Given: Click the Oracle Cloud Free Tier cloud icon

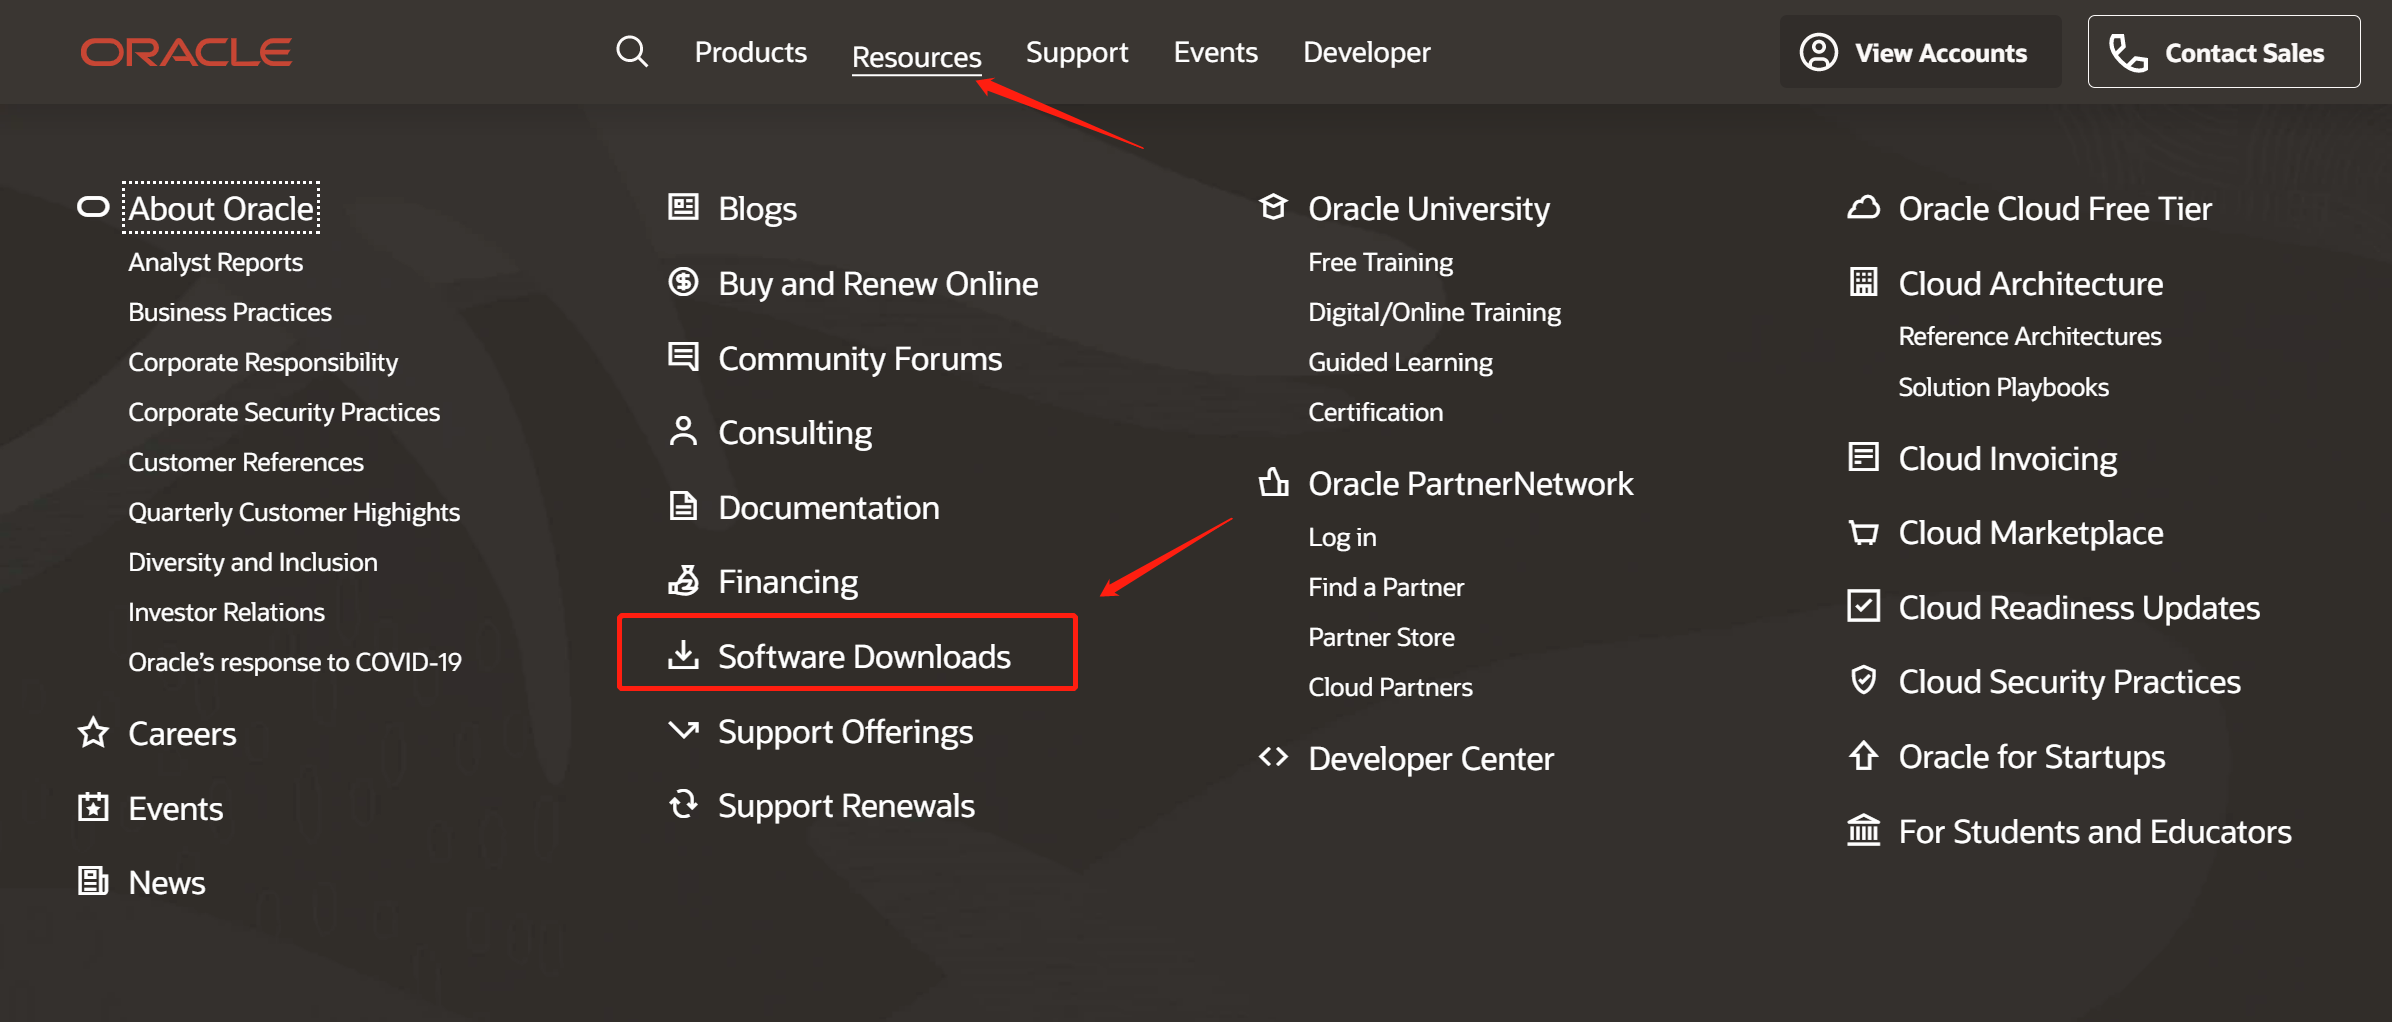Looking at the screenshot, I should [1863, 207].
